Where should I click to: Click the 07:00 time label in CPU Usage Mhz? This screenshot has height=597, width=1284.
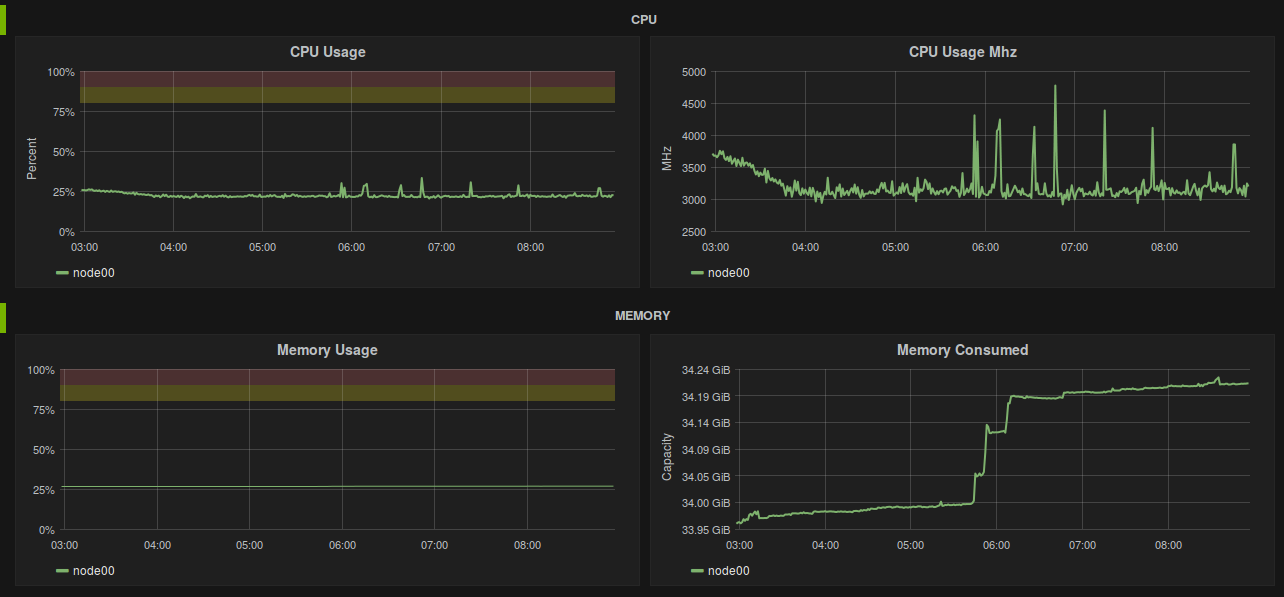(x=1075, y=247)
